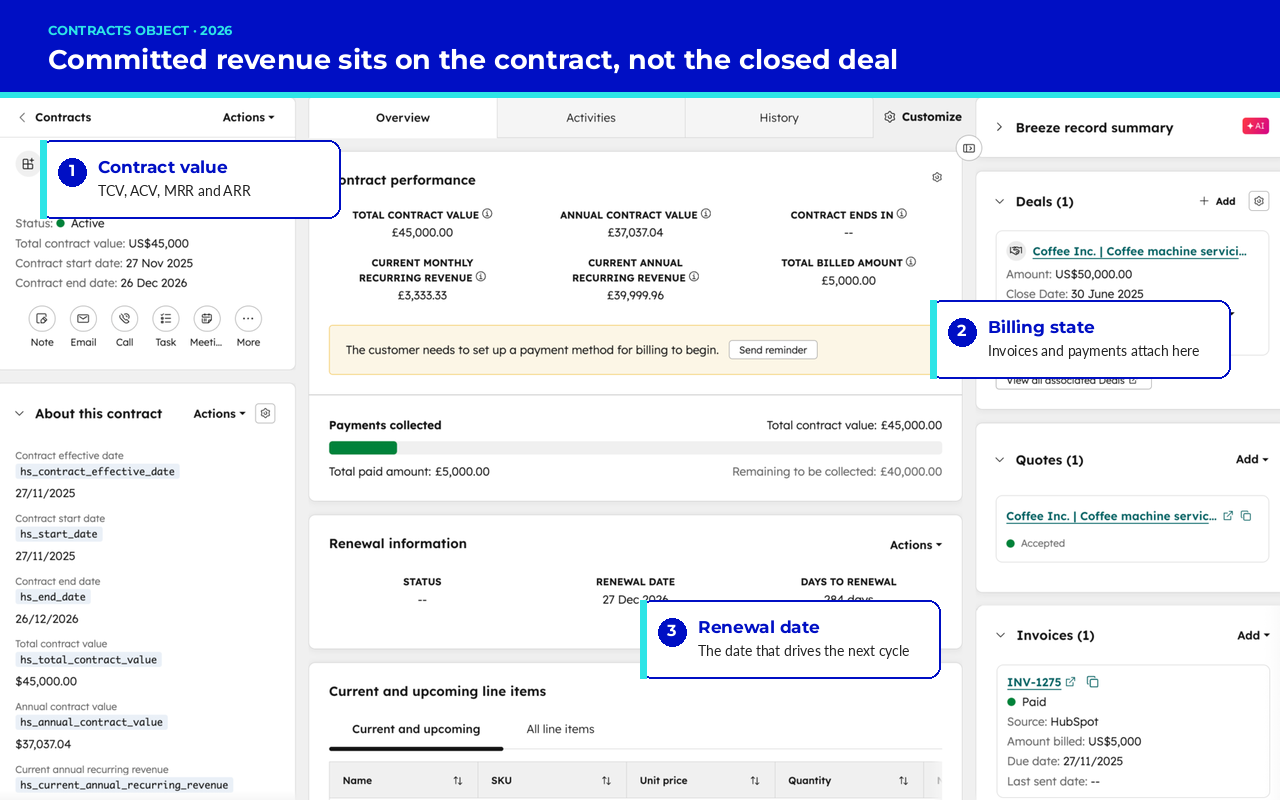Click the Breeze AI badge
This screenshot has height=800, width=1280.
[1255, 126]
